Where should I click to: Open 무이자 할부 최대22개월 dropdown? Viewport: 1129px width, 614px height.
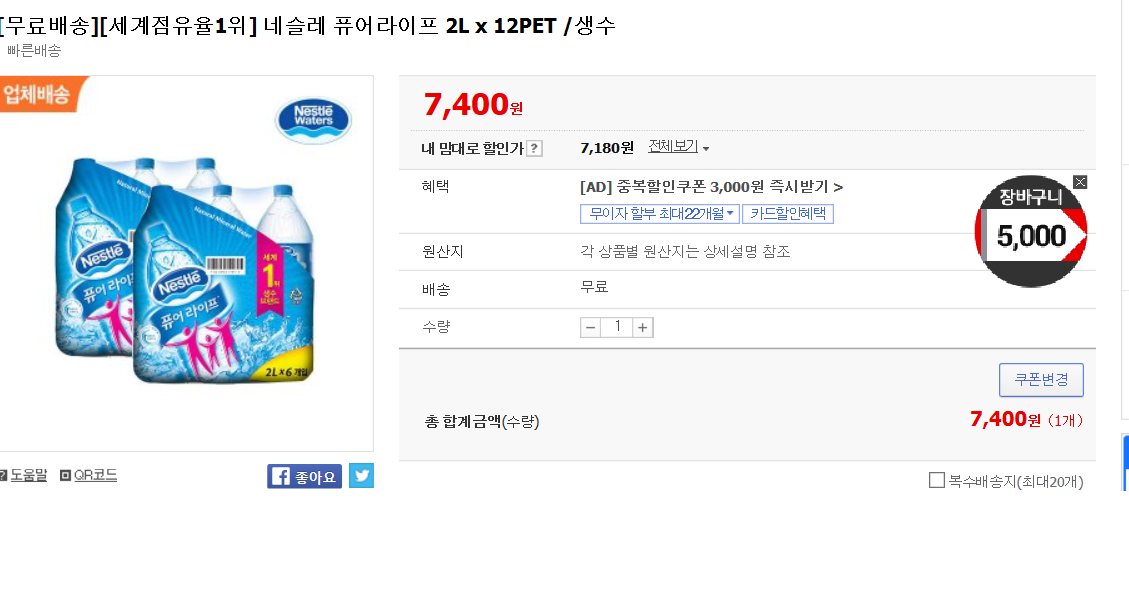pos(659,214)
